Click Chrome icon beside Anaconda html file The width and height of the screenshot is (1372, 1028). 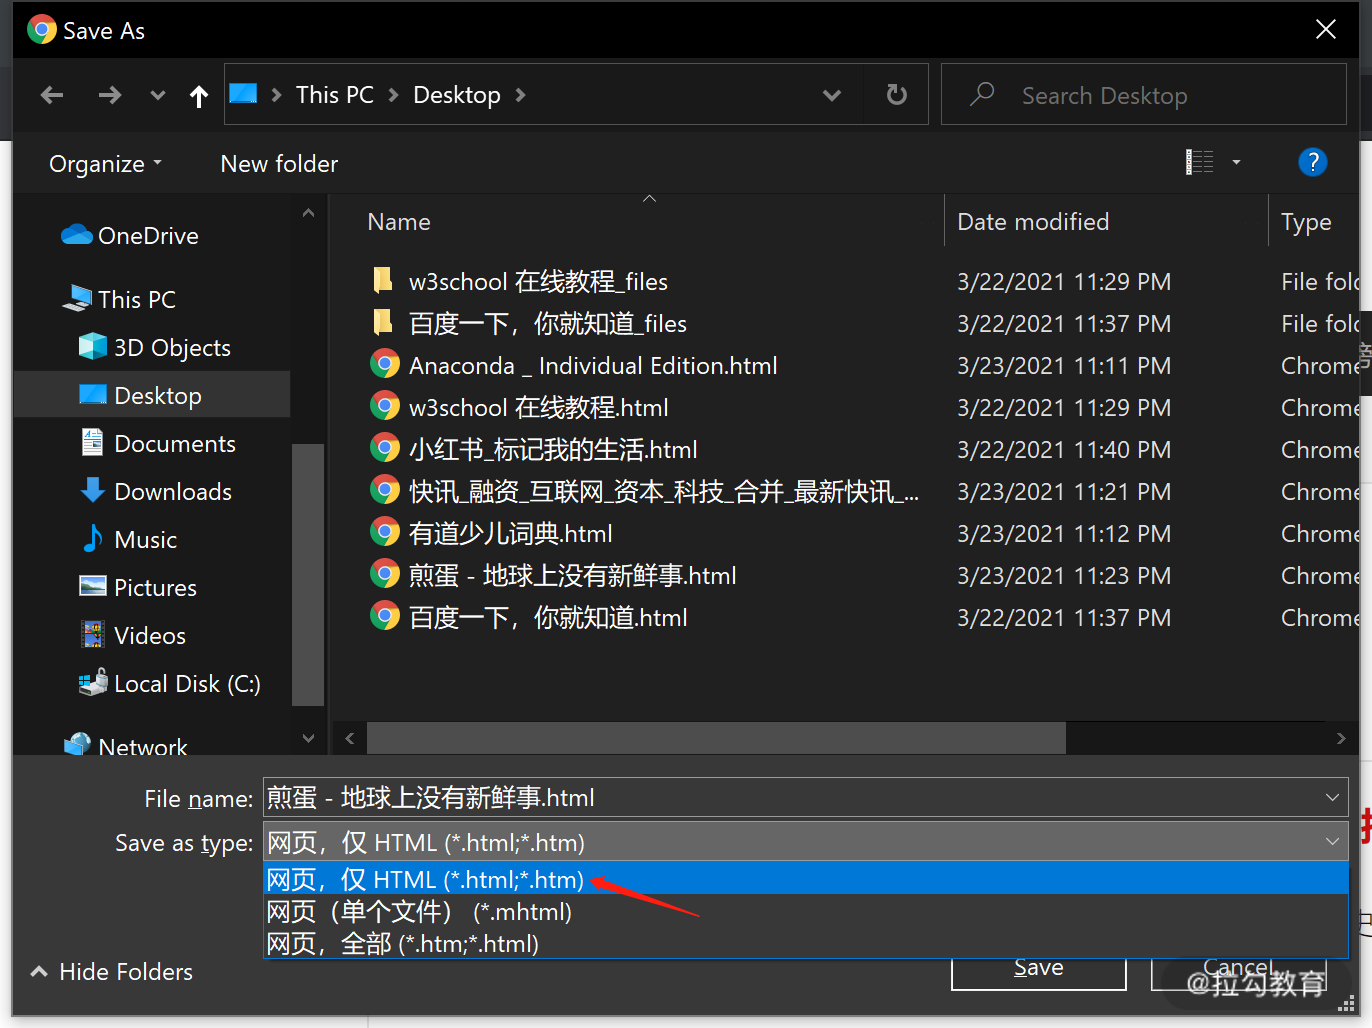pyautogui.click(x=384, y=365)
